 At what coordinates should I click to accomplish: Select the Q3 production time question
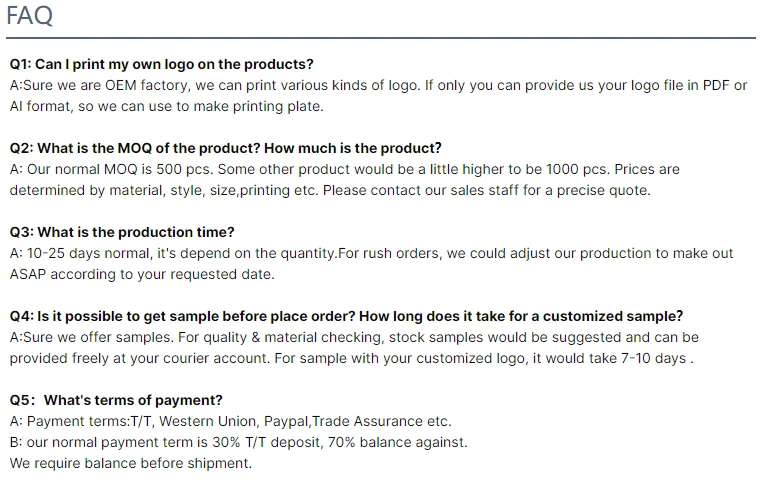tap(122, 233)
